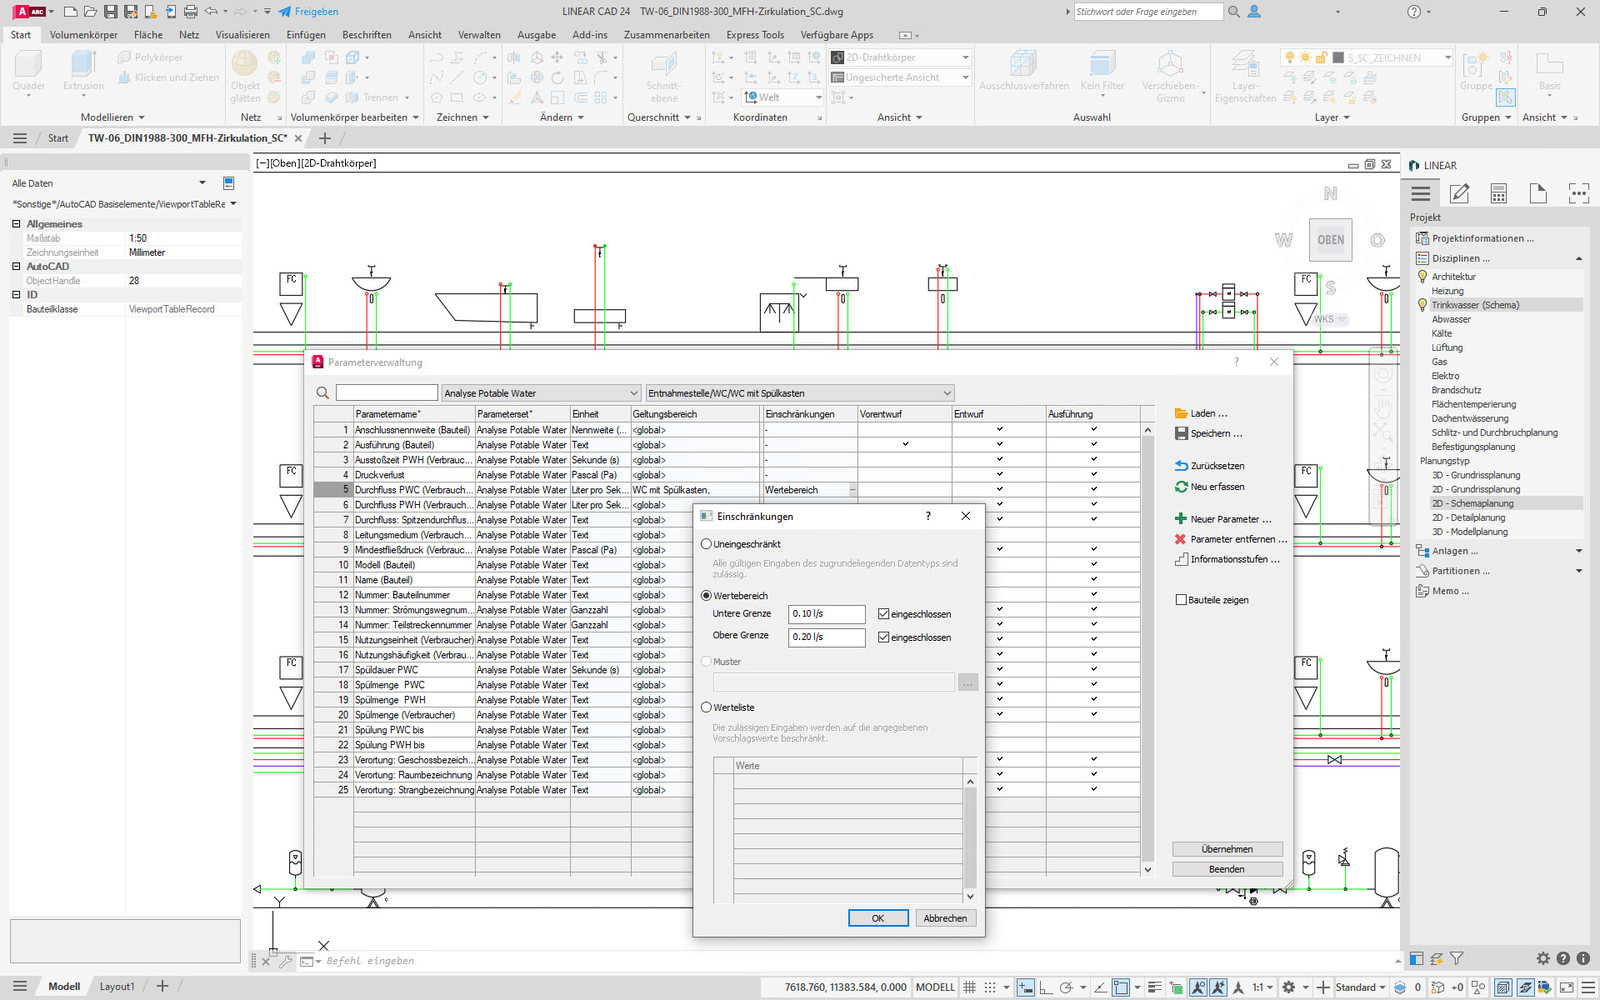Viewport: 1600px width, 1000px height.
Task: Toggle Trinkwasser (Schema) lightbulb visibility
Action: pyautogui.click(x=1422, y=305)
